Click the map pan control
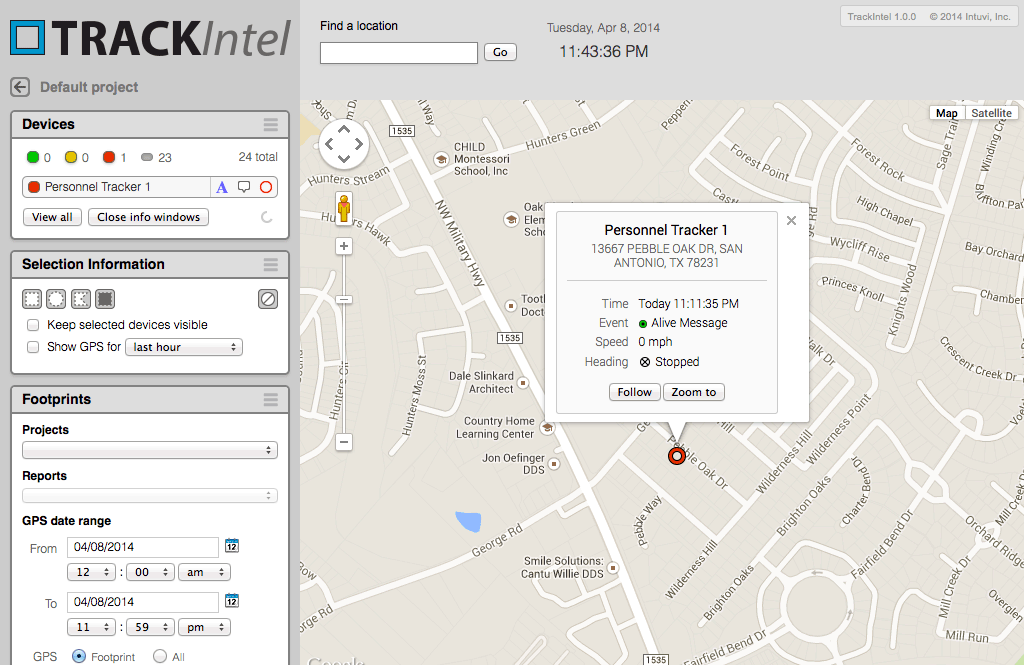Screen dimensions: 1024x665 [344, 144]
